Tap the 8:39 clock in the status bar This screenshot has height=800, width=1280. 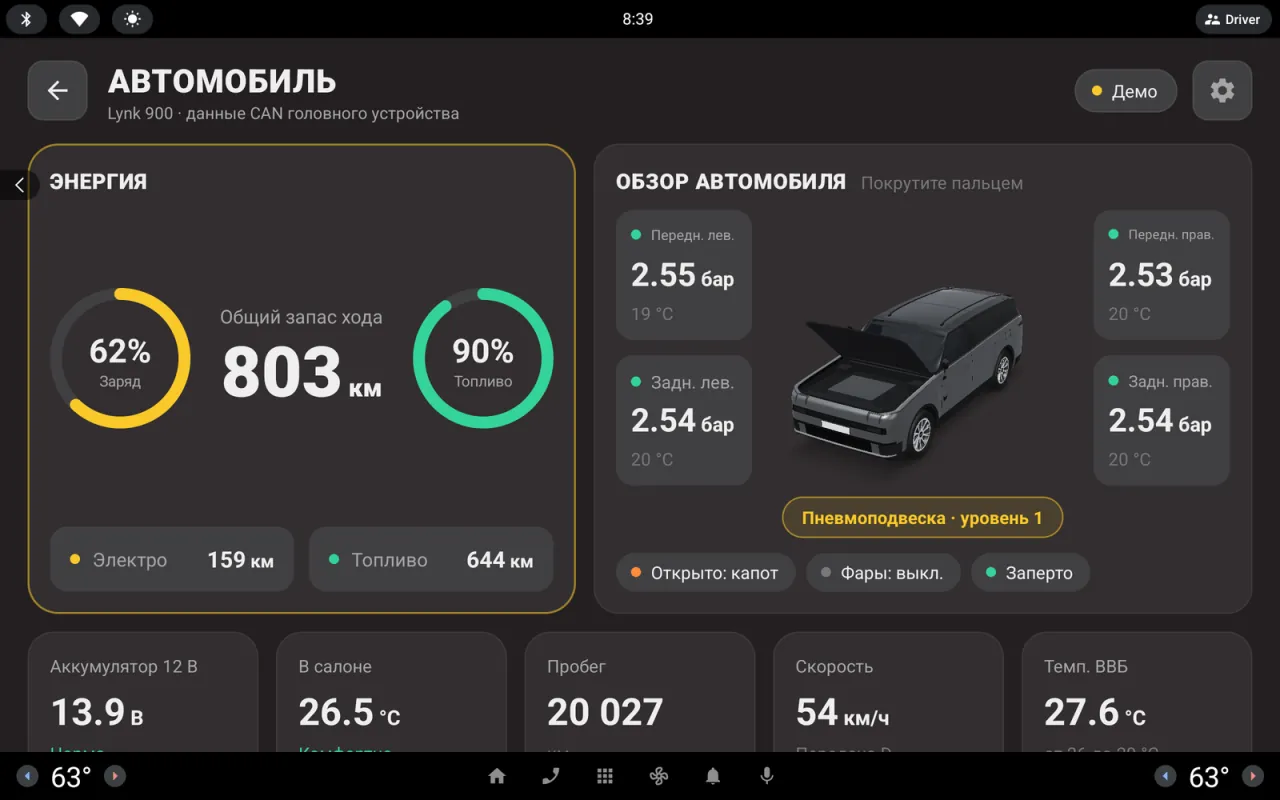pyautogui.click(x=638, y=19)
